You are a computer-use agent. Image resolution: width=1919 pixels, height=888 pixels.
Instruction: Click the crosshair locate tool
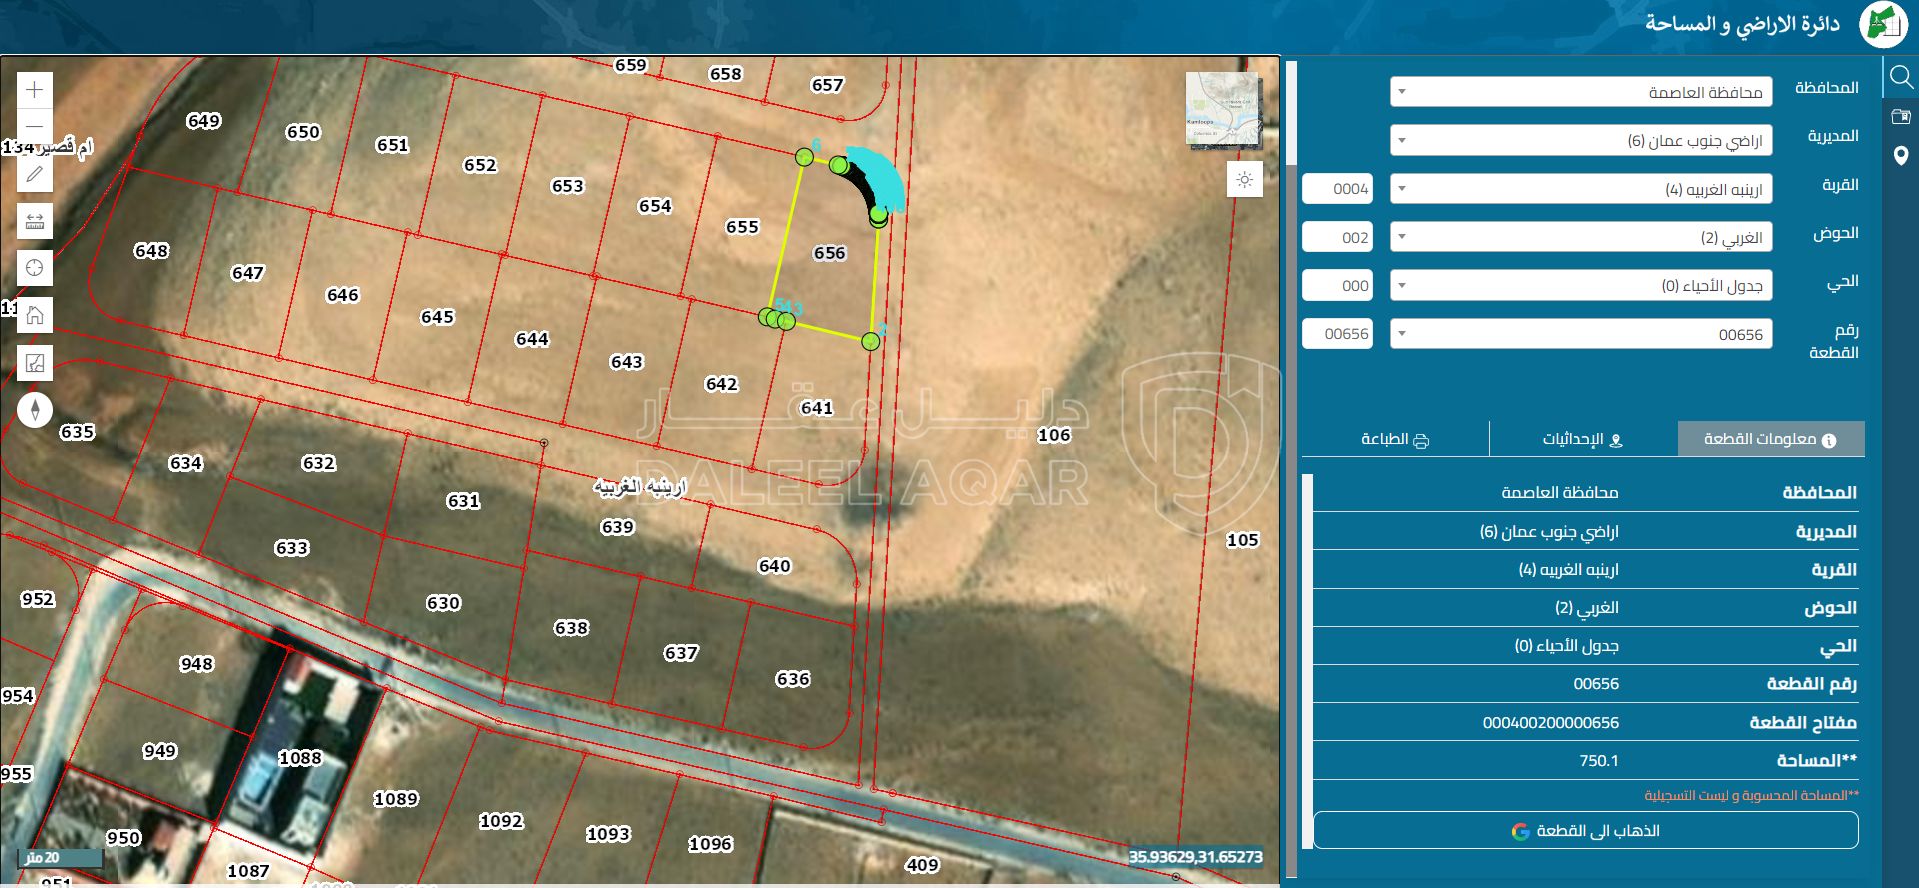pos(35,268)
